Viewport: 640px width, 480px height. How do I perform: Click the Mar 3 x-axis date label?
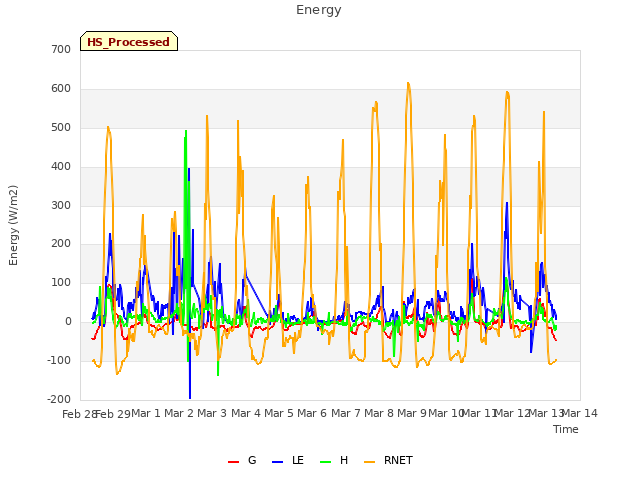click(212, 413)
